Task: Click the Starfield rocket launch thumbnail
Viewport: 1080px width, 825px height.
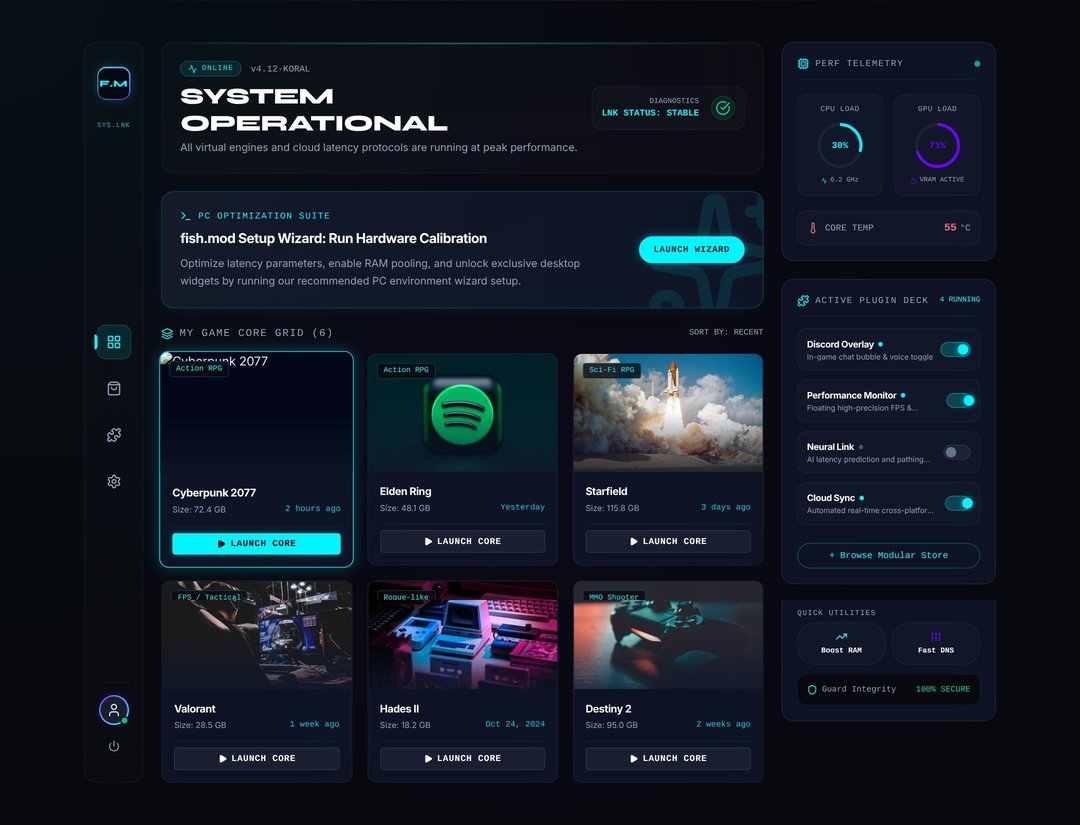Action: [x=668, y=413]
